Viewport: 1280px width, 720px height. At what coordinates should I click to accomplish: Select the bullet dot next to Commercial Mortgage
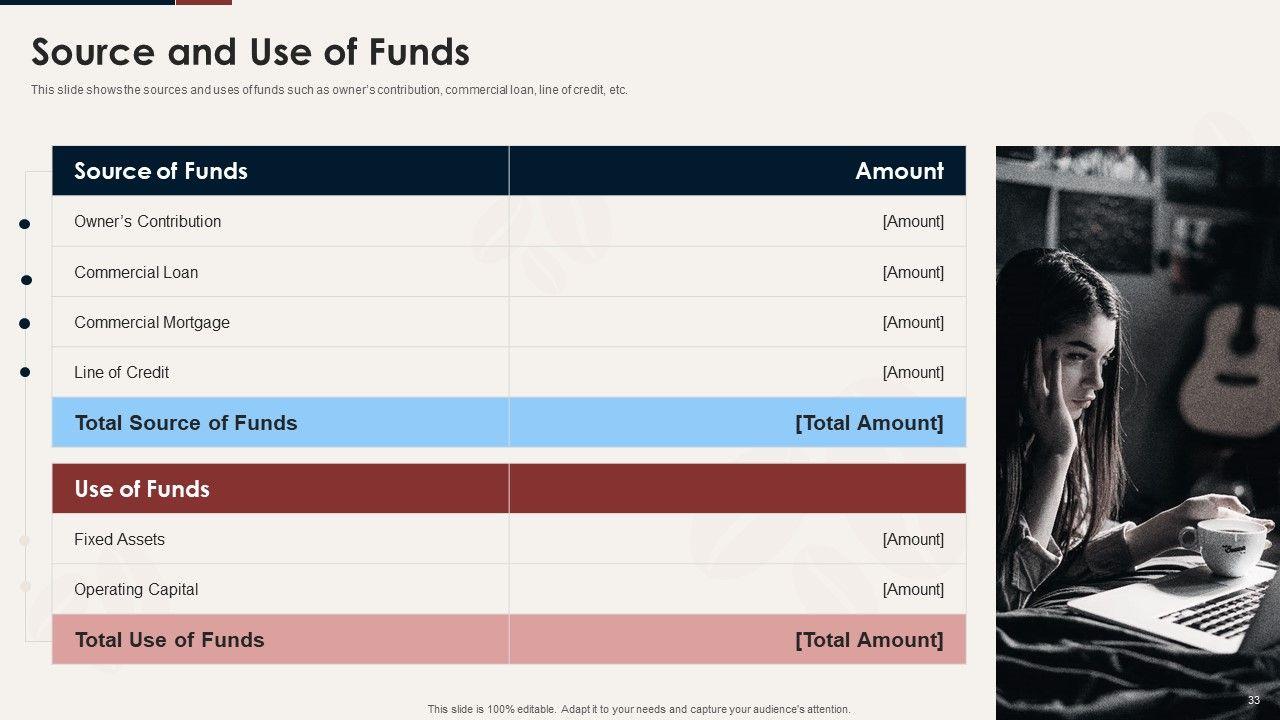click(25, 323)
